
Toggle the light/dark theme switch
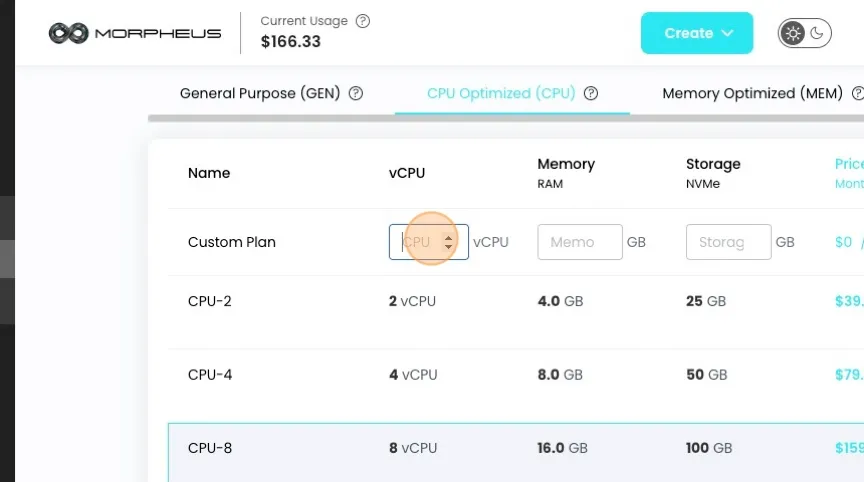click(804, 33)
